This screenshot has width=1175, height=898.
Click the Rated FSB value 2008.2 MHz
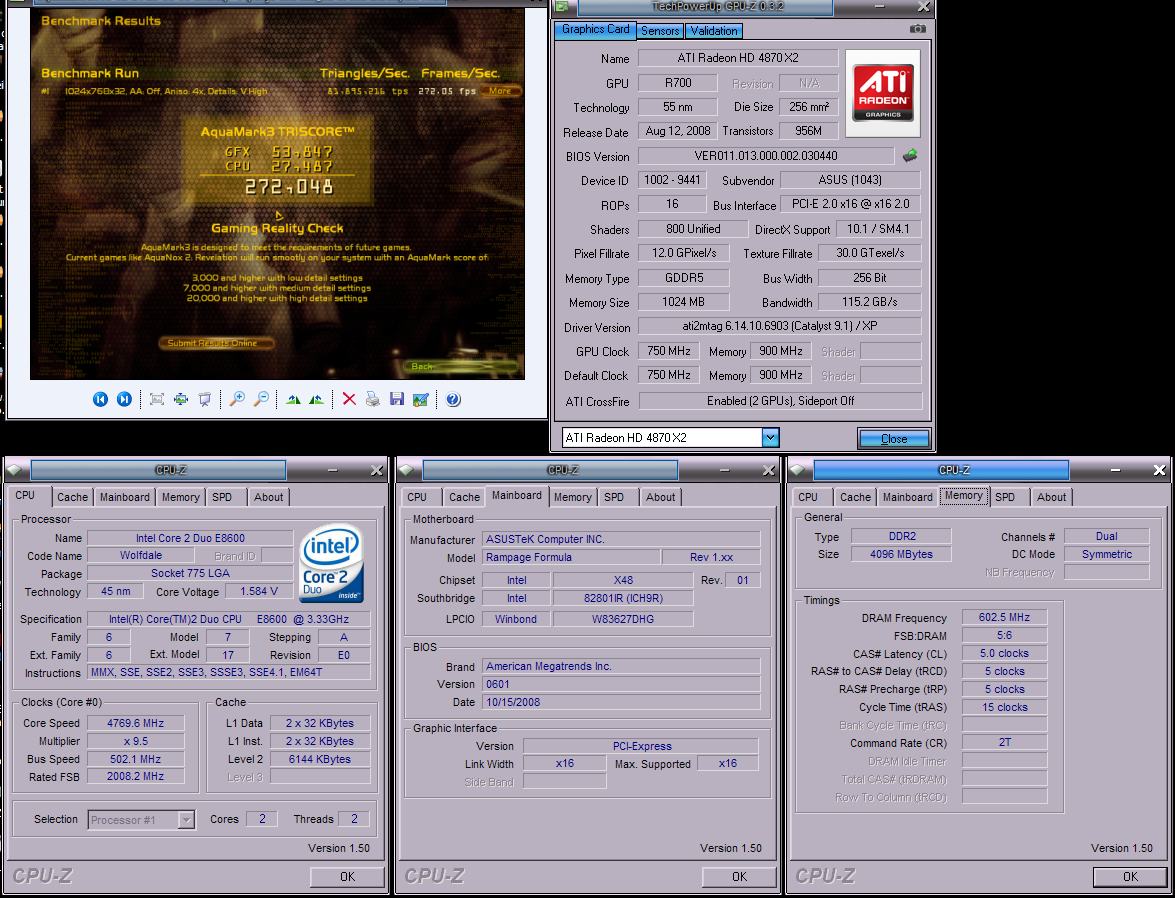point(135,777)
